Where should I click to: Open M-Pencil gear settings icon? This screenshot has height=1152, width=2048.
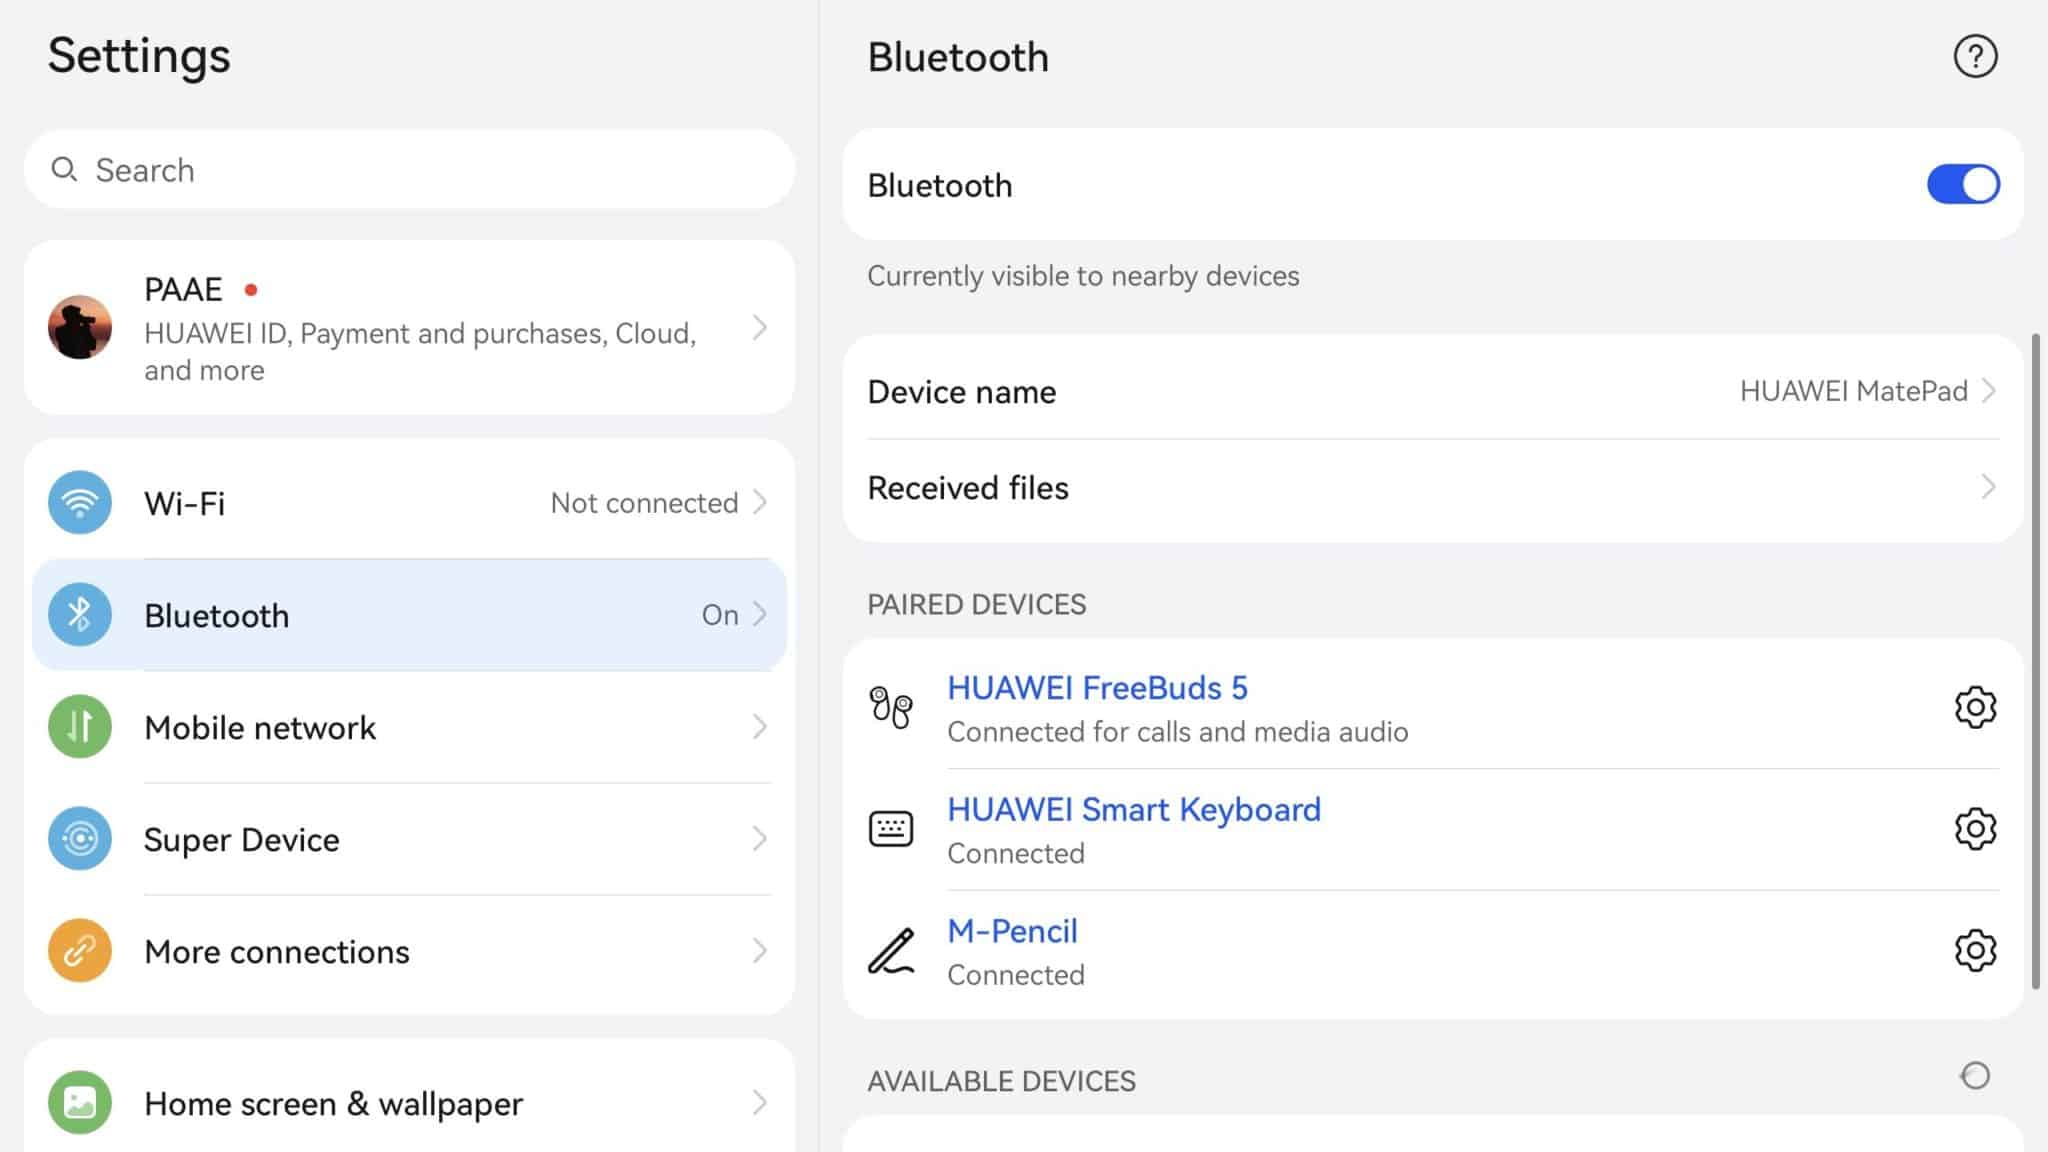point(1975,950)
